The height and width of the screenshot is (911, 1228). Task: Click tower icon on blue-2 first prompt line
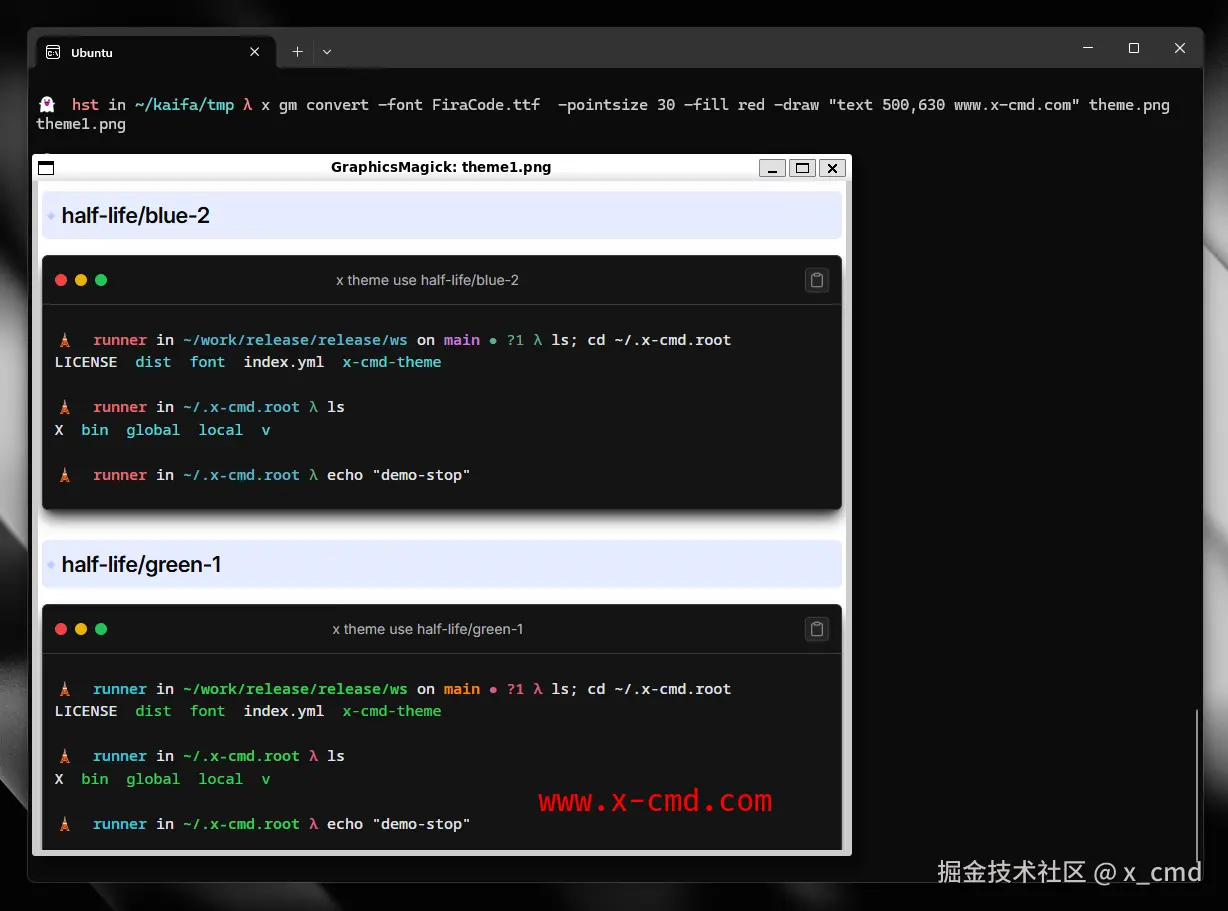65,340
